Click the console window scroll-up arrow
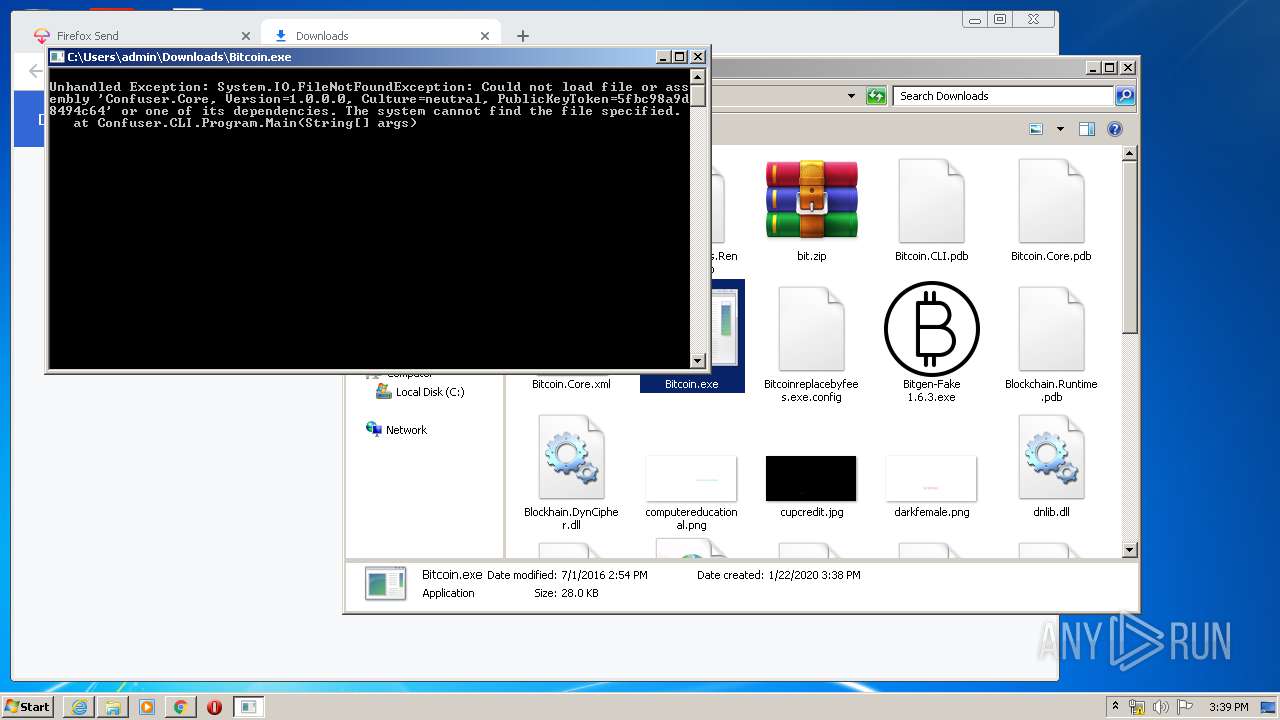The image size is (1280, 720). tap(698, 76)
